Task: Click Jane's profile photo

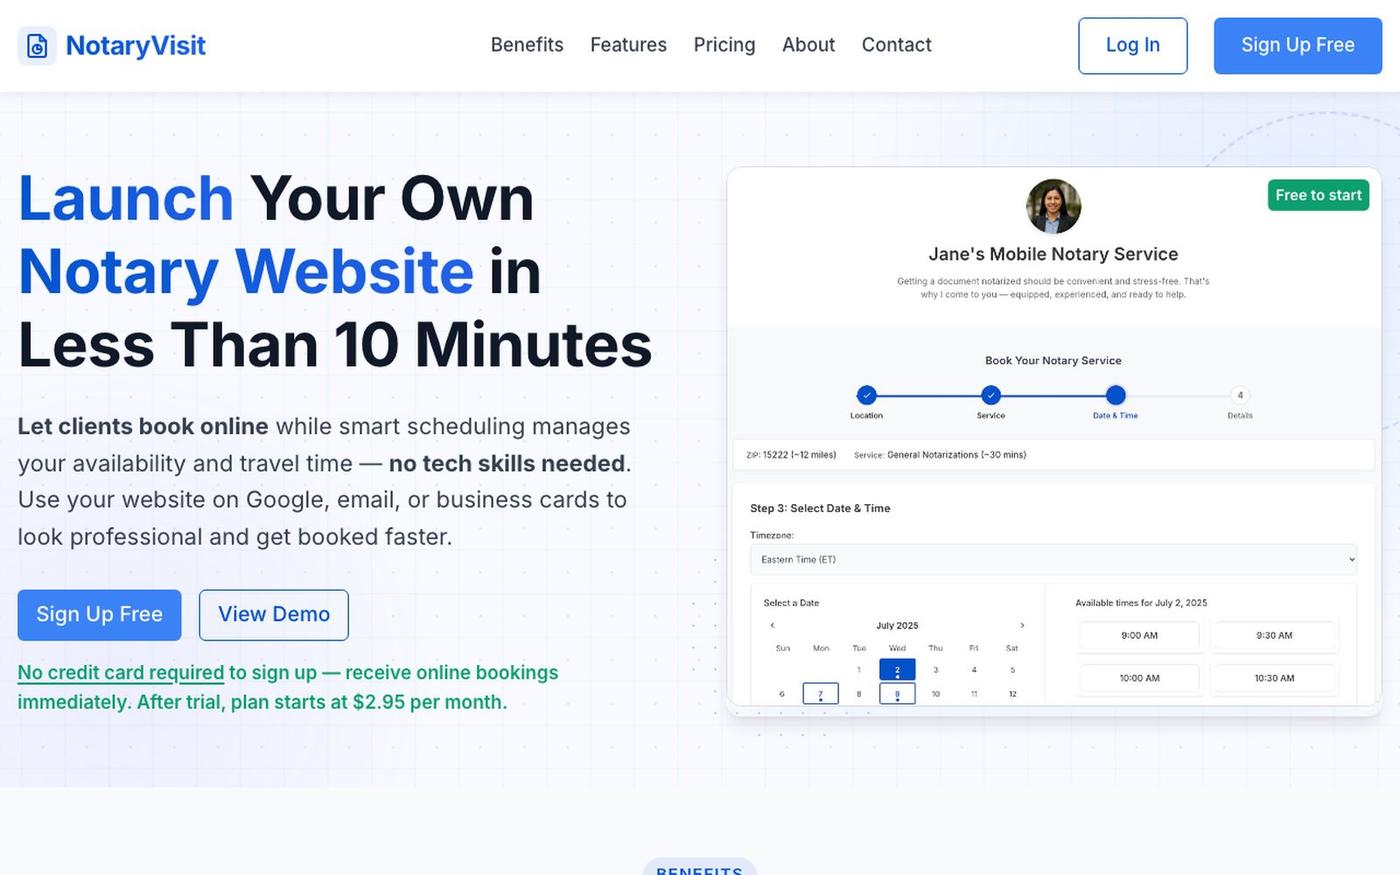Action: pyautogui.click(x=1053, y=207)
